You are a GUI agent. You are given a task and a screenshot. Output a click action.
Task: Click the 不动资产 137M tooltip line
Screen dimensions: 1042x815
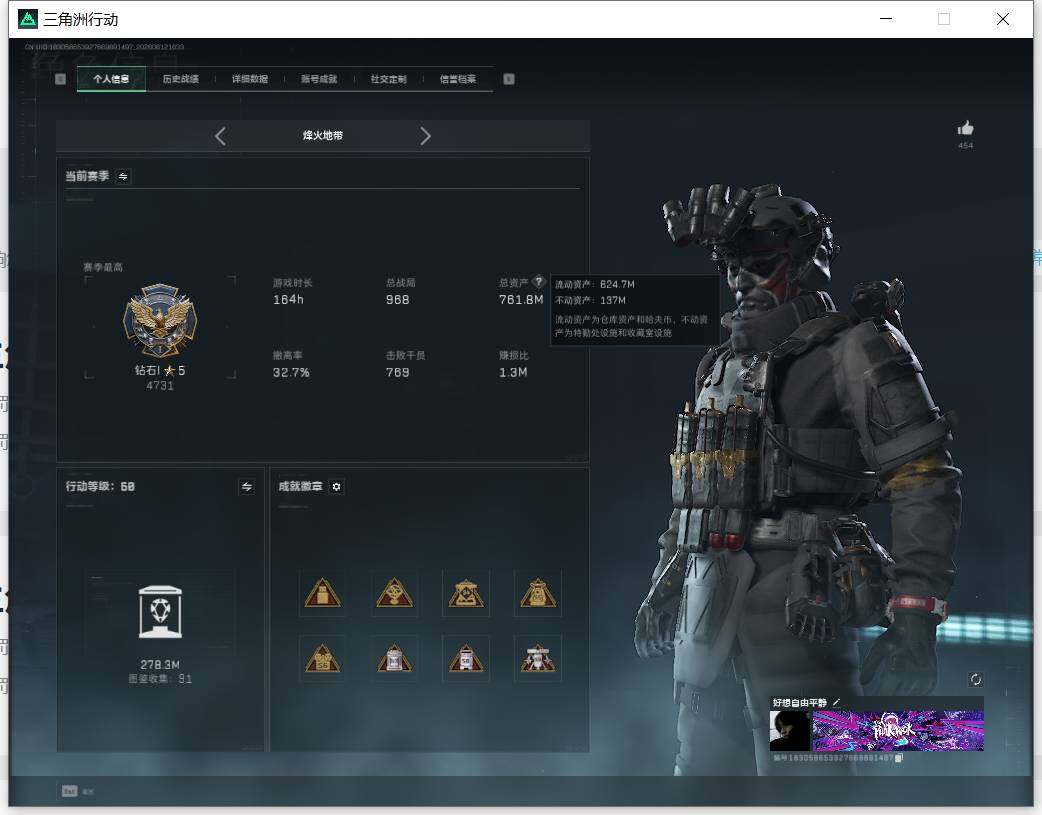[x=590, y=300]
